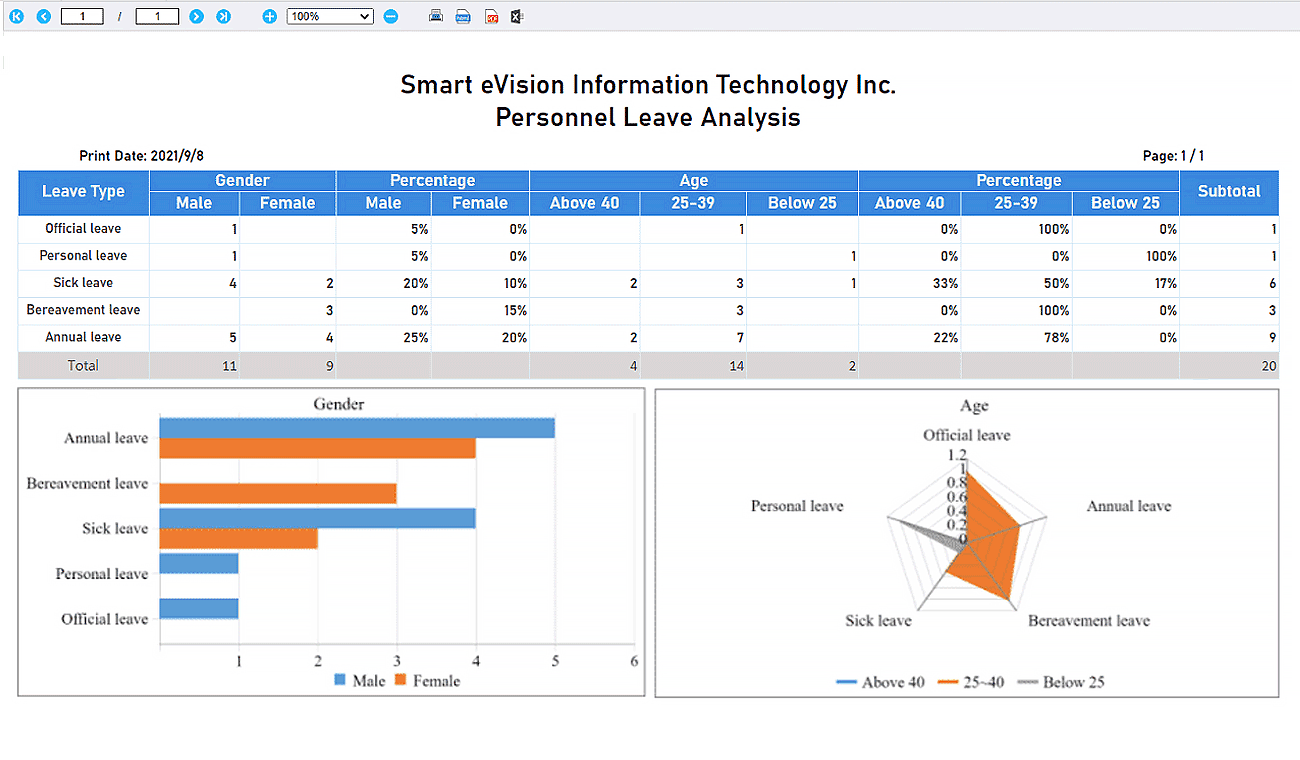The height and width of the screenshot is (760, 1300).
Task: Jump to the last page
Action: [x=223, y=16]
